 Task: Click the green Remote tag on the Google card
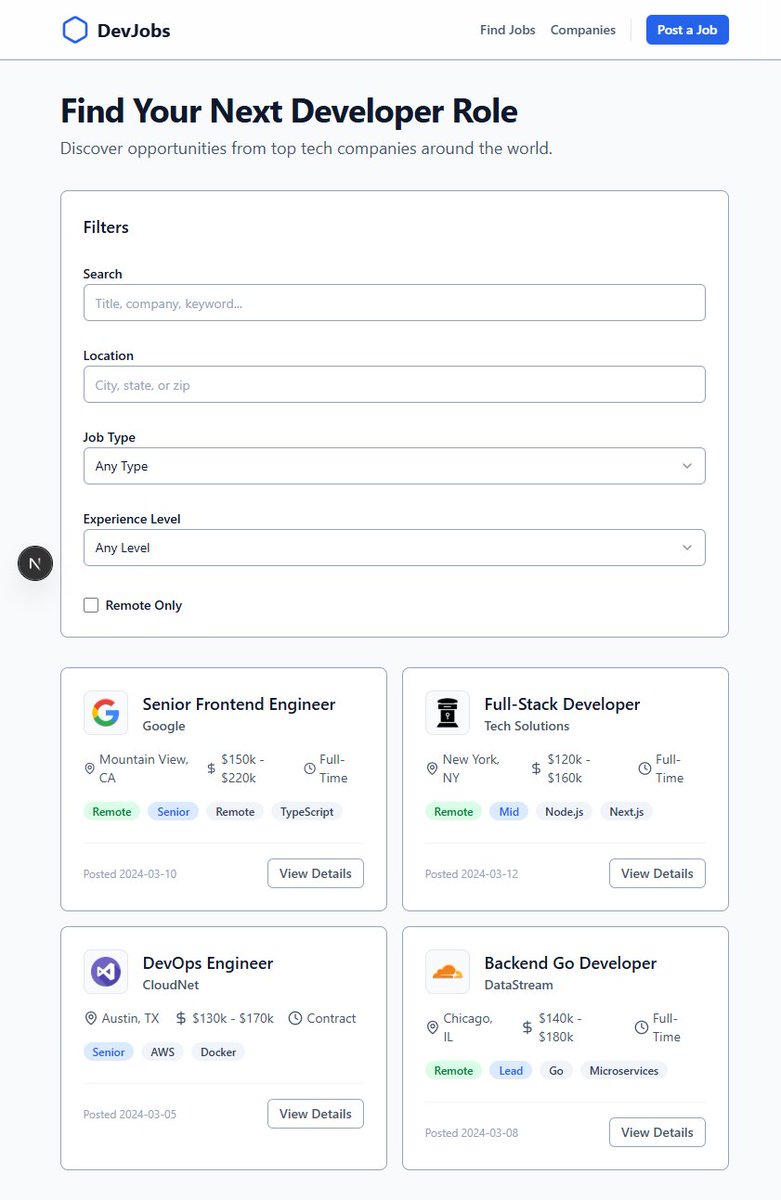tap(112, 811)
